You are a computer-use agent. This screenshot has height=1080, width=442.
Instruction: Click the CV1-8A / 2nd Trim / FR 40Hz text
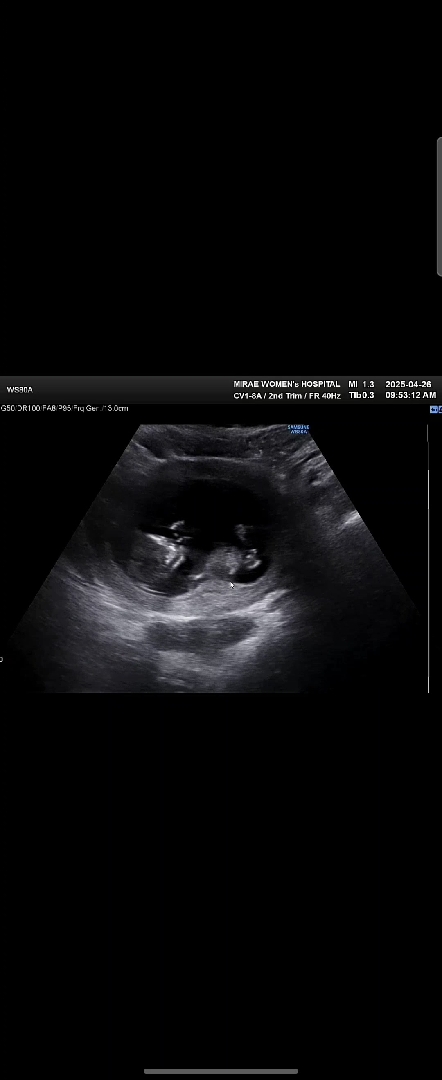287,396
